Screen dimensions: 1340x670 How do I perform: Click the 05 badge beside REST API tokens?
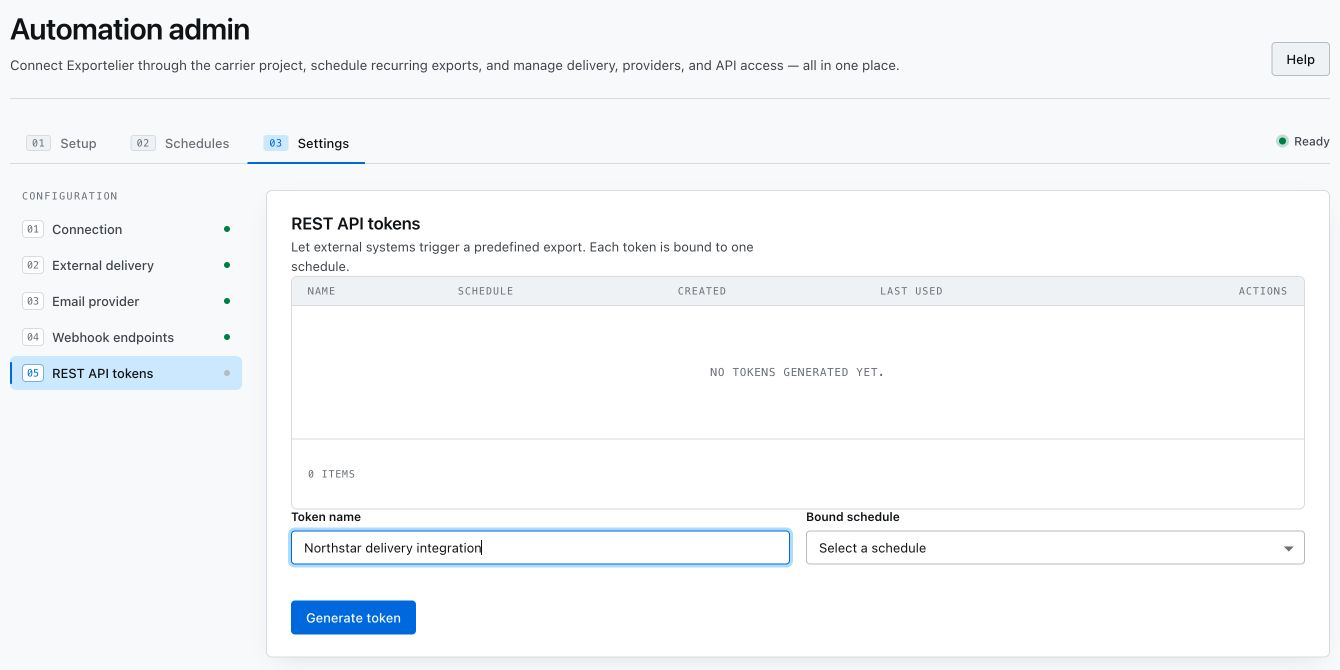pyautogui.click(x=33, y=373)
